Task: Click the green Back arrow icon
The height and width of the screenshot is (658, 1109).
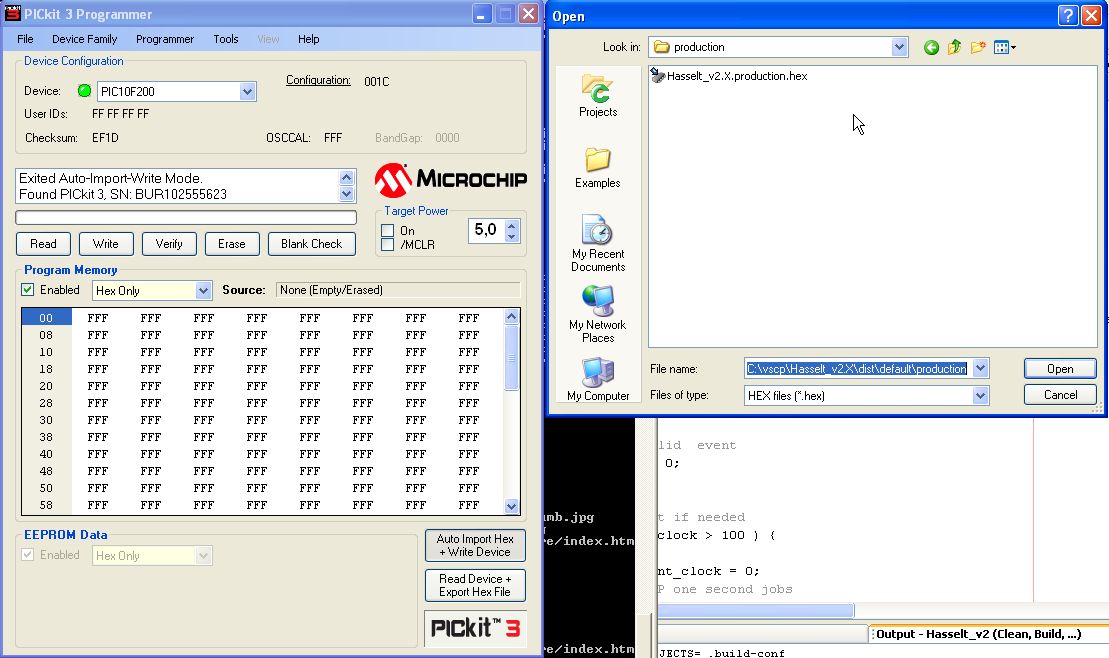Action: pyautogui.click(x=932, y=47)
